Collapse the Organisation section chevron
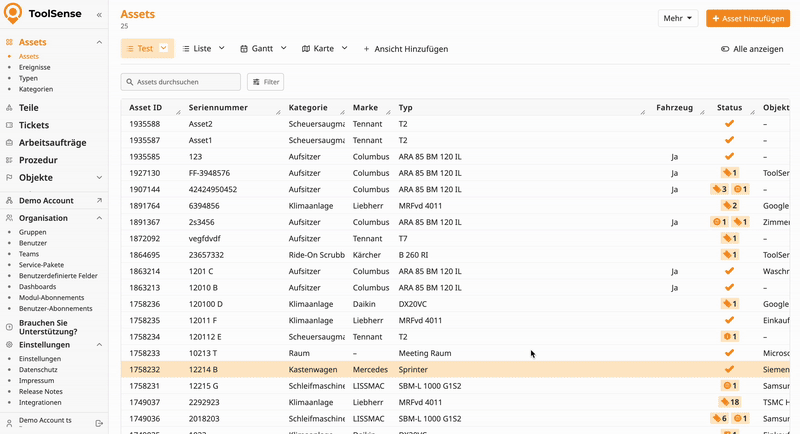 point(99,218)
